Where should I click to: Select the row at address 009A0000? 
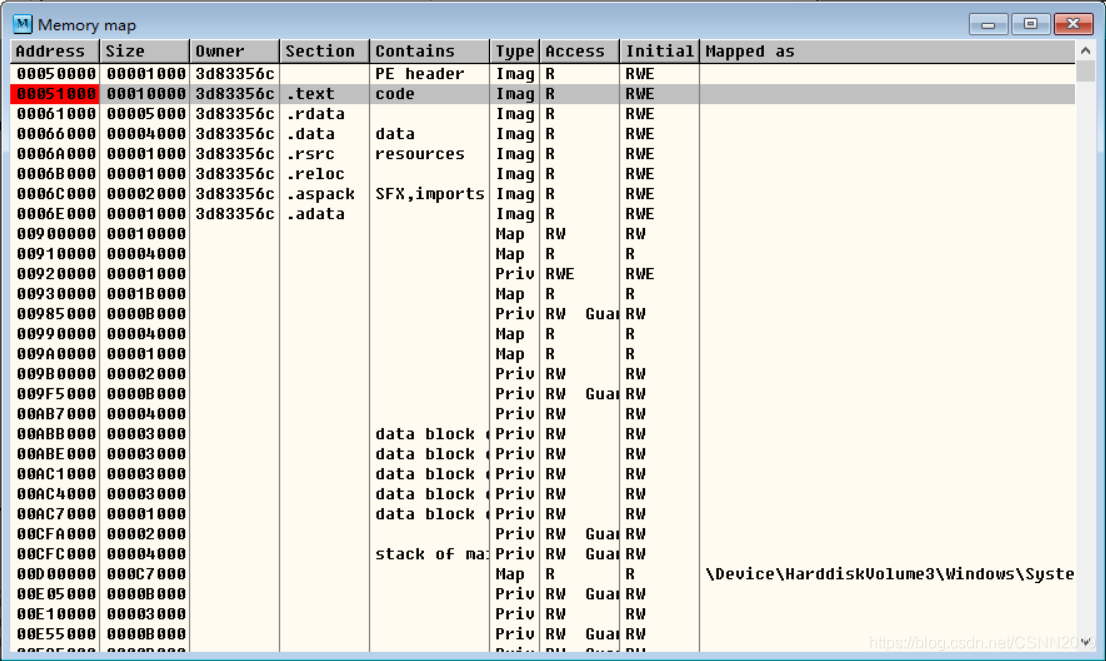click(x=542, y=354)
